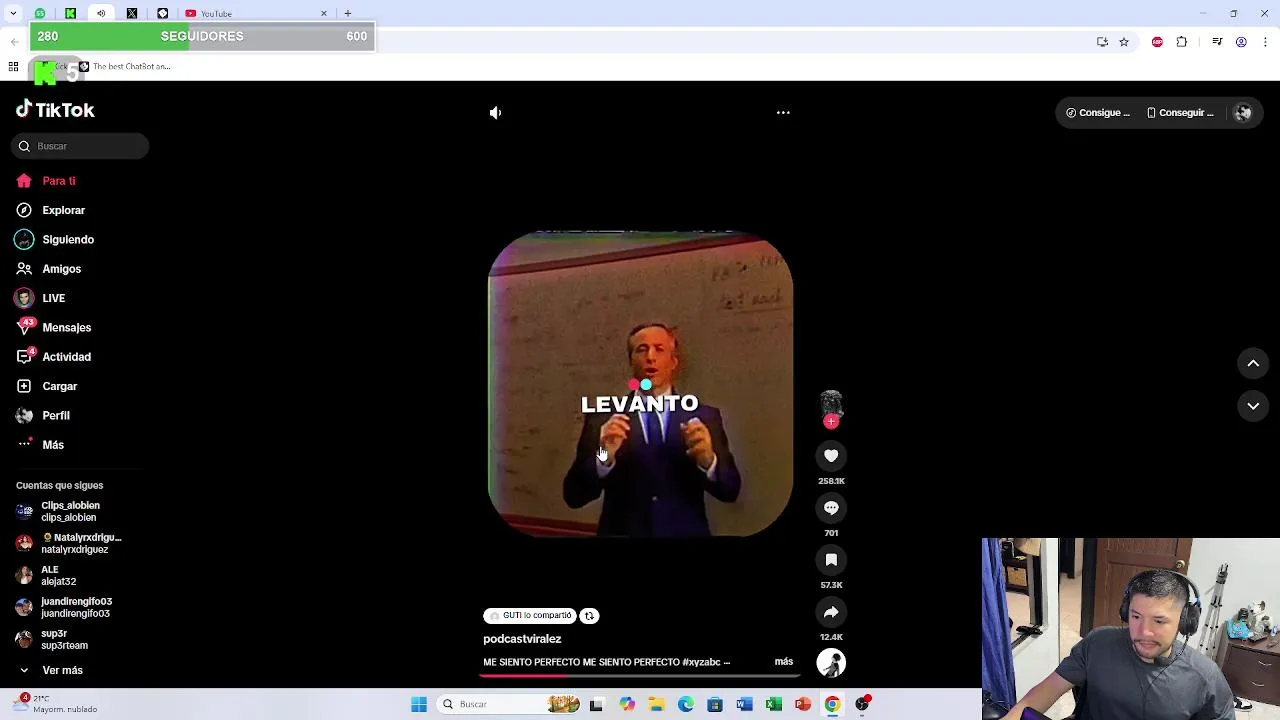Open the video three-dots options menu
Image resolution: width=1280 pixels, height=720 pixels.
(783, 113)
